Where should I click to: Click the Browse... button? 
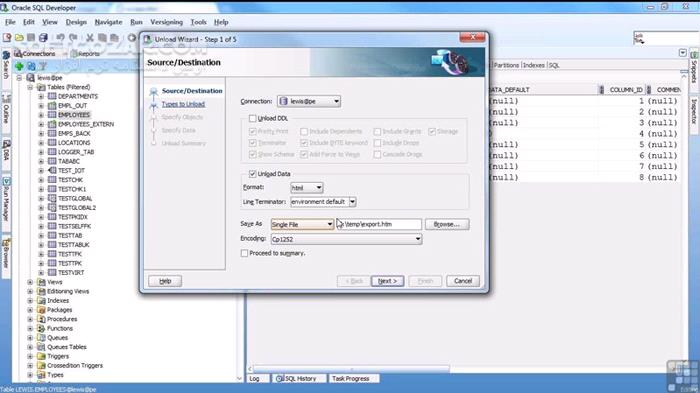pyautogui.click(x=447, y=224)
